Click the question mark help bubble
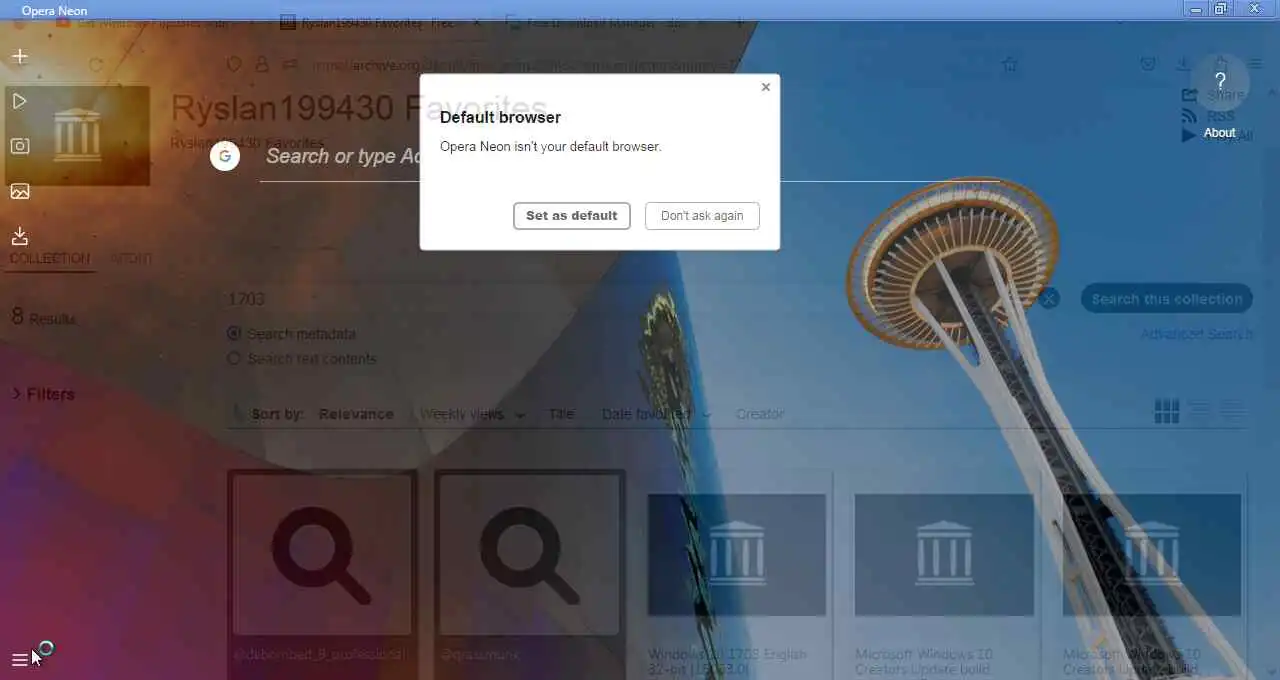 [x=1220, y=81]
